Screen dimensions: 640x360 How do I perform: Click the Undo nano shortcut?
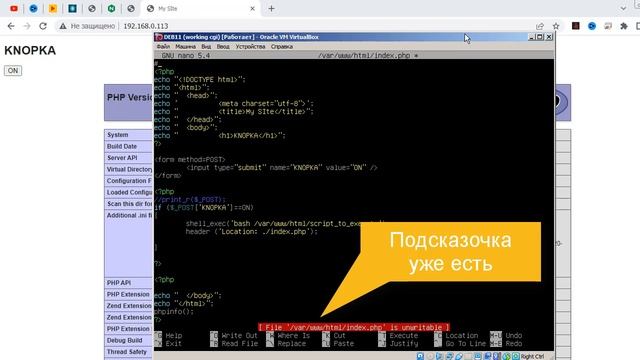506,336
